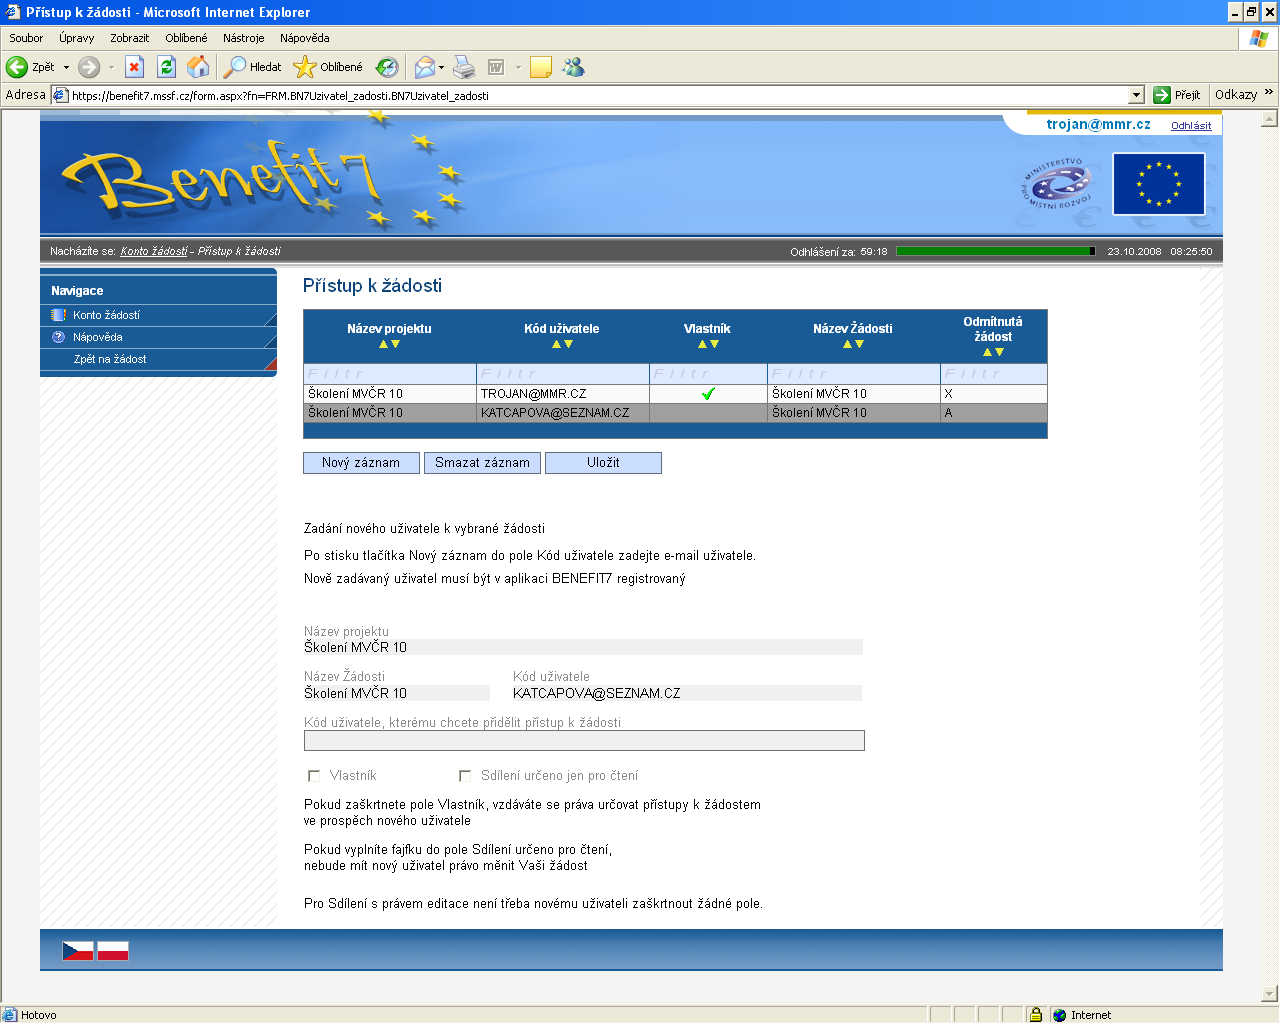Click the Odhlásit logout link
The height and width of the screenshot is (1024, 1280).
click(x=1191, y=126)
